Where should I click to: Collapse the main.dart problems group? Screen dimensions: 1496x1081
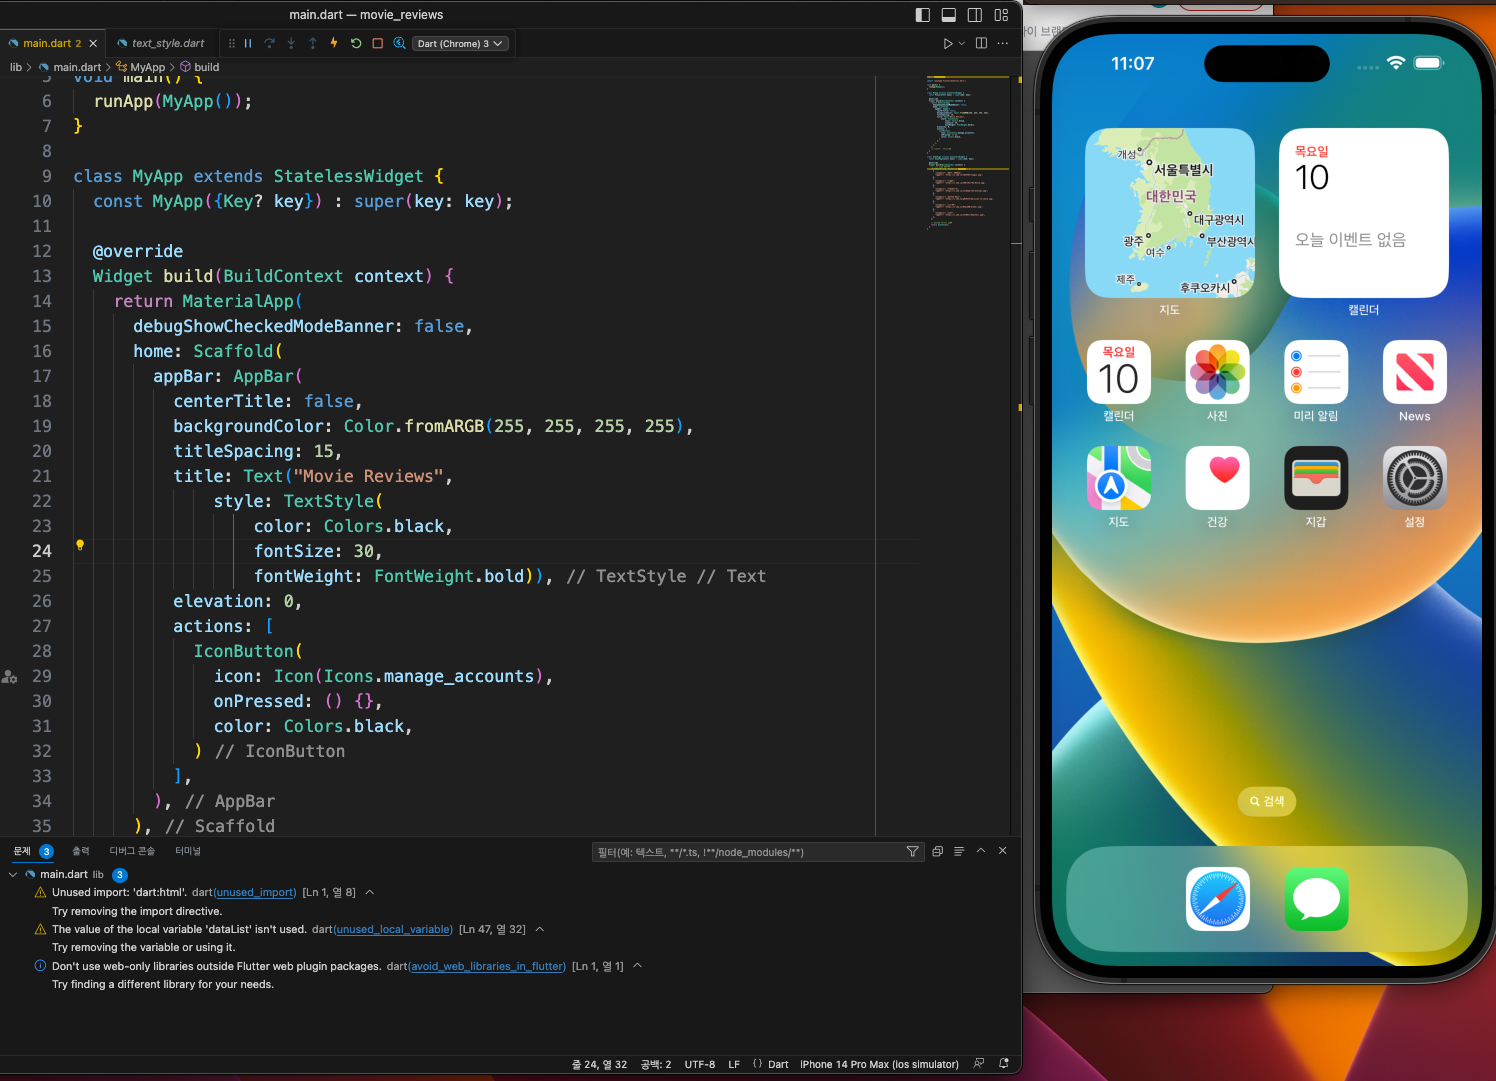[13, 874]
